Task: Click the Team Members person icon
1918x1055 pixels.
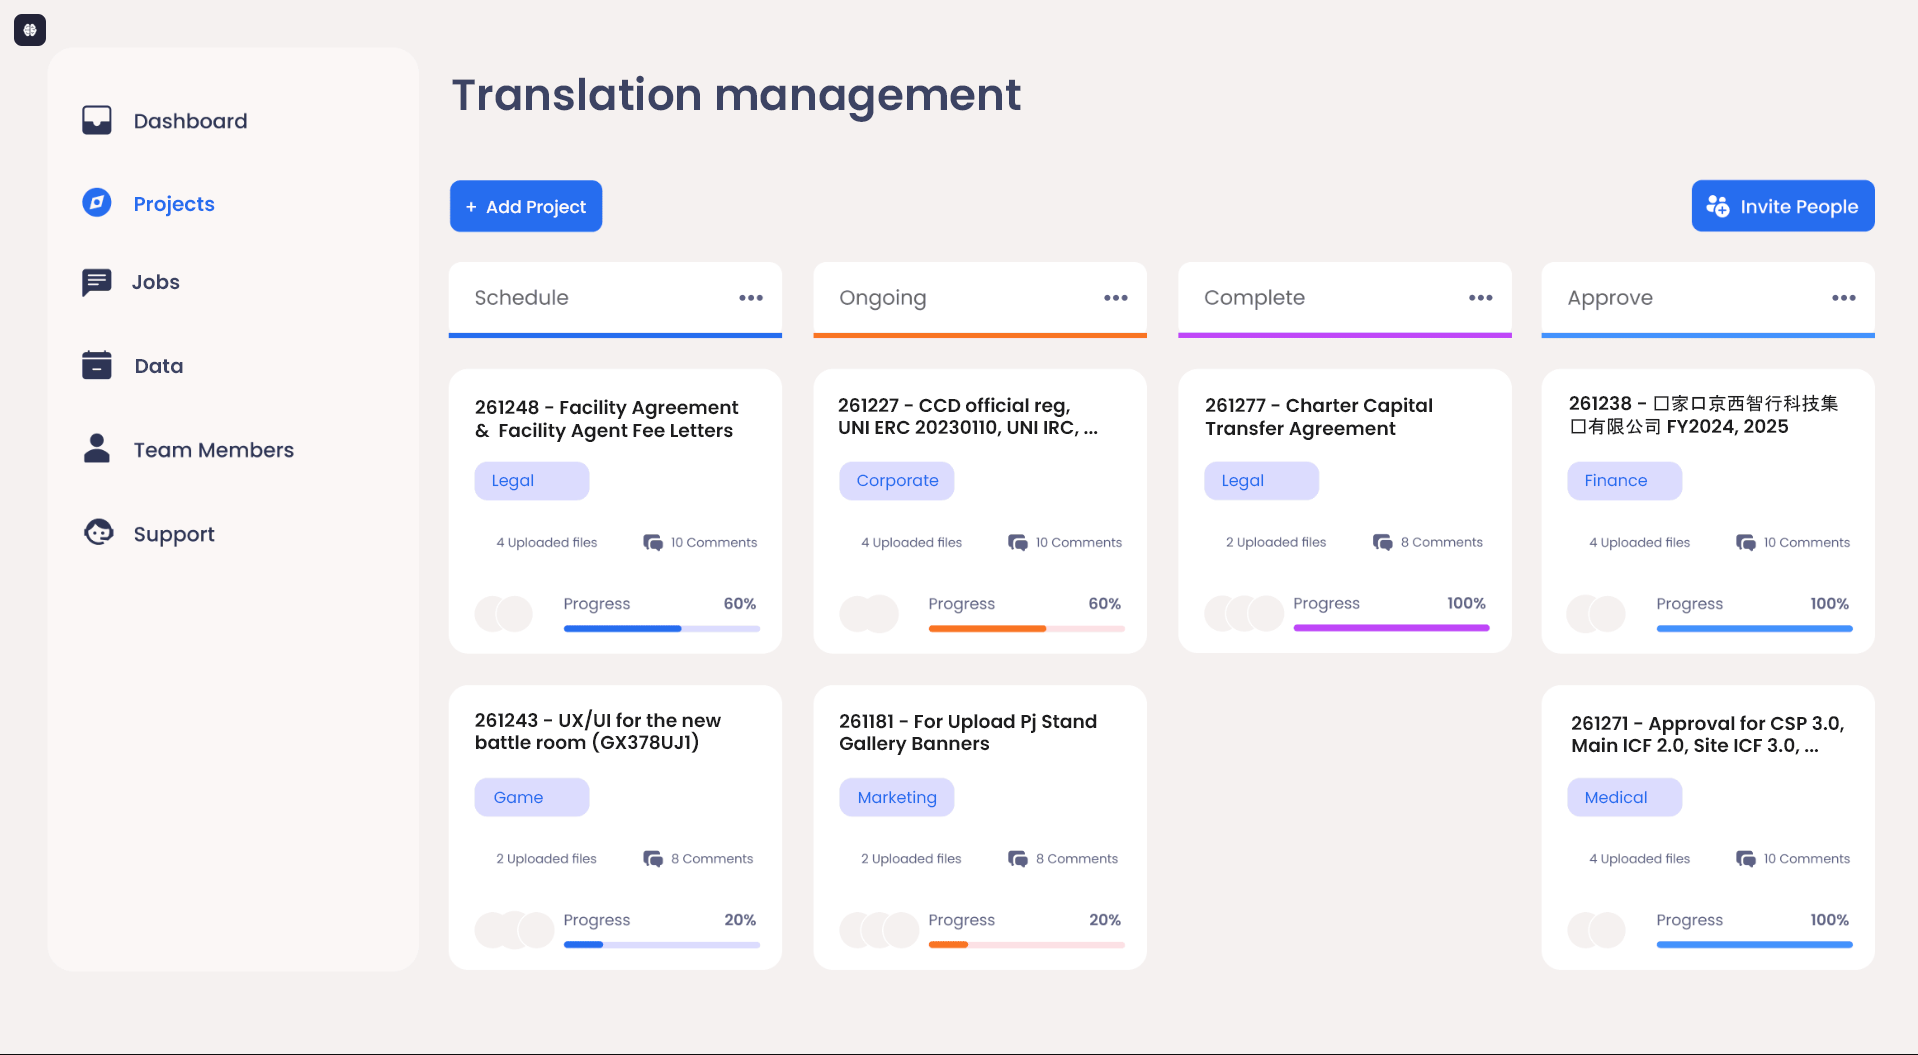Action: [x=97, y=449]
